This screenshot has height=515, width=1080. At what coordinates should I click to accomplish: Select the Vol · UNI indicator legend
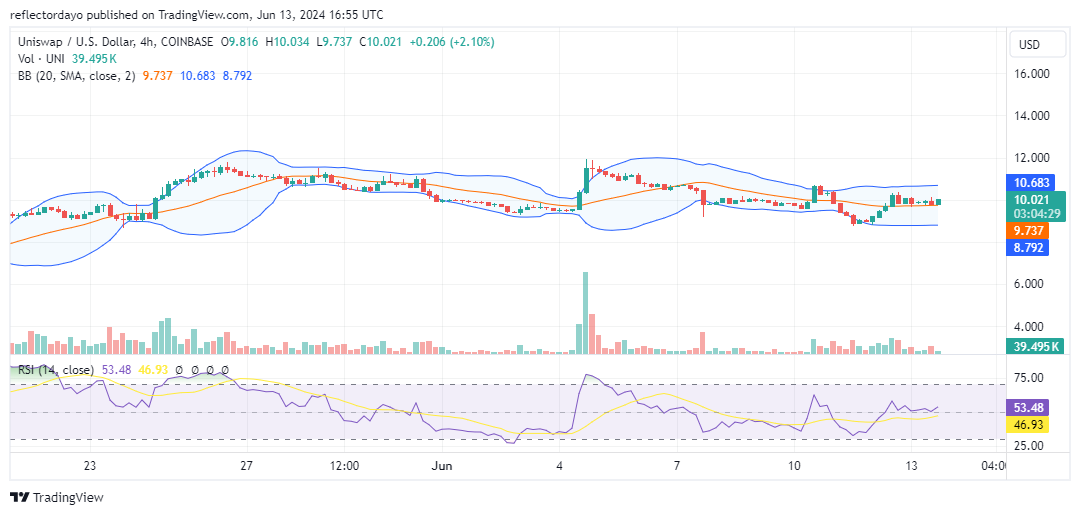click(x=42, y=59)
